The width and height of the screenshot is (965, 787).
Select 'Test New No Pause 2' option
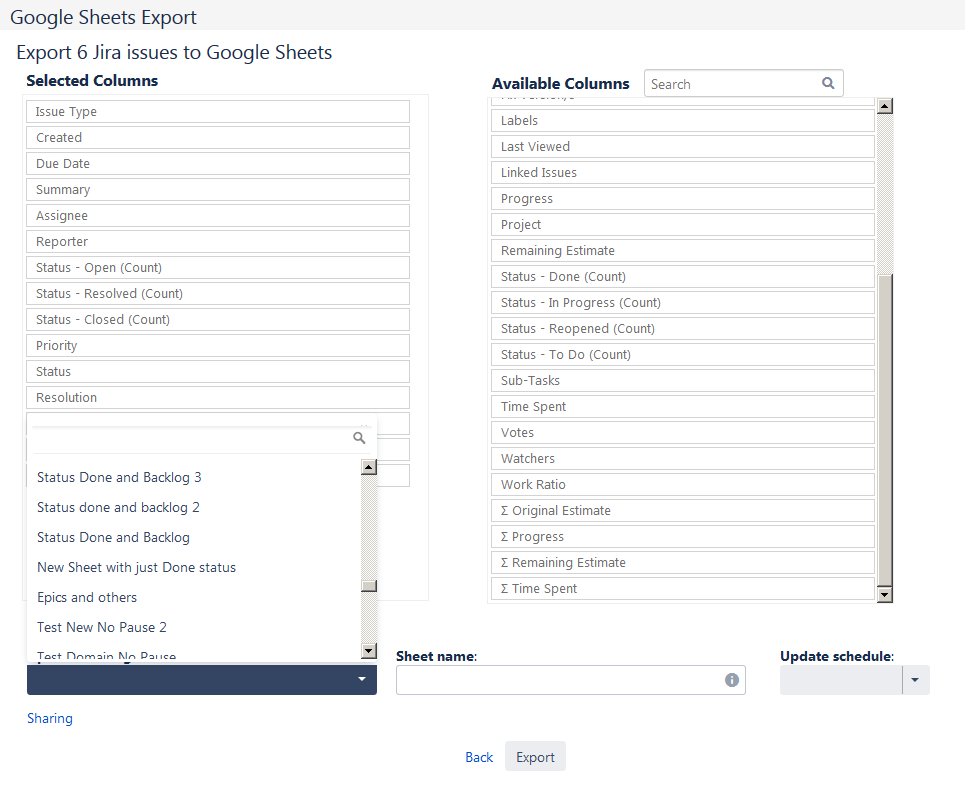[x=102, y=627]
